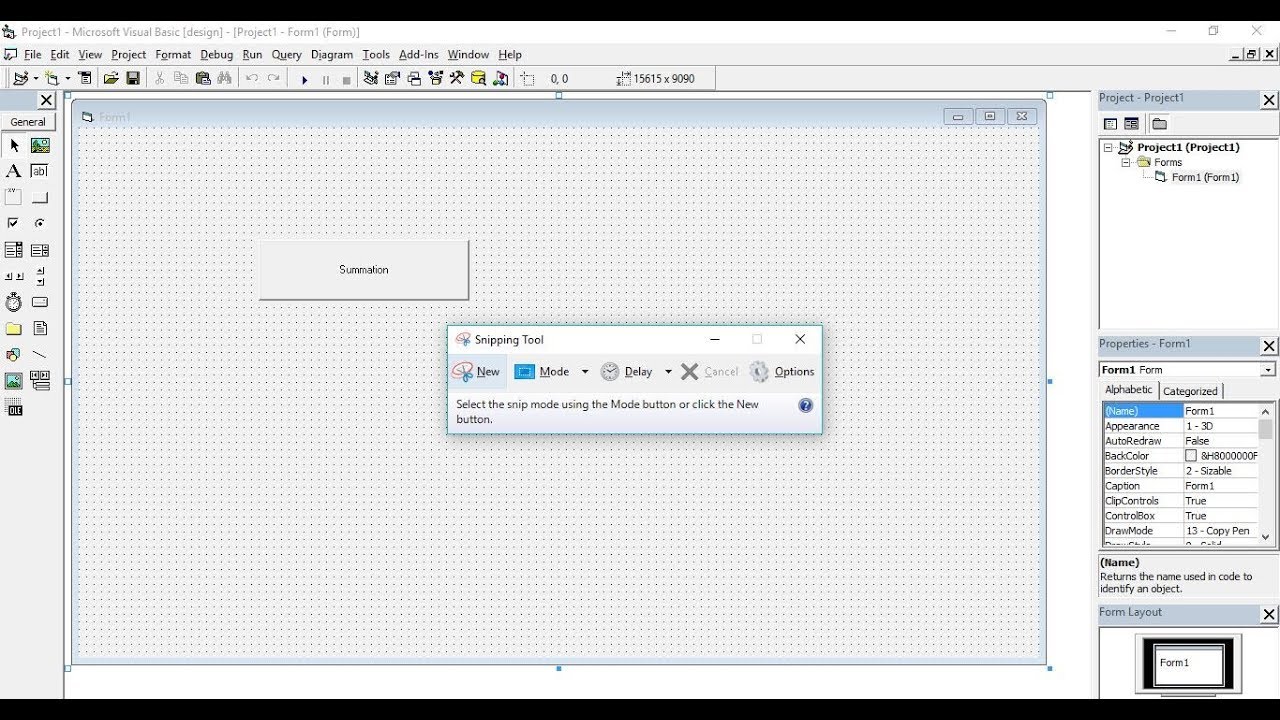1280x720 pixels.
Task: Select the horizontal scrollbar control tool
Action: (x=14, y=276)
